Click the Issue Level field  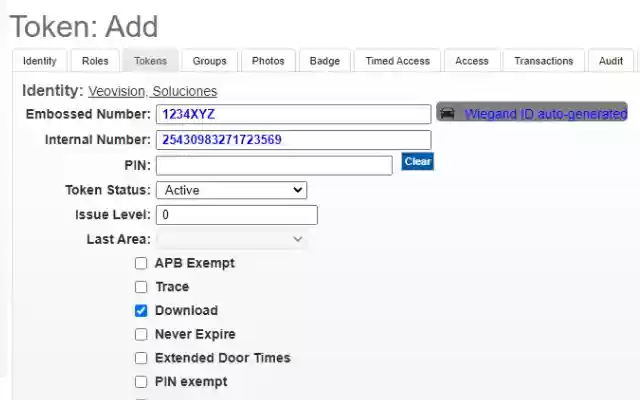click(x=237, y=215)
